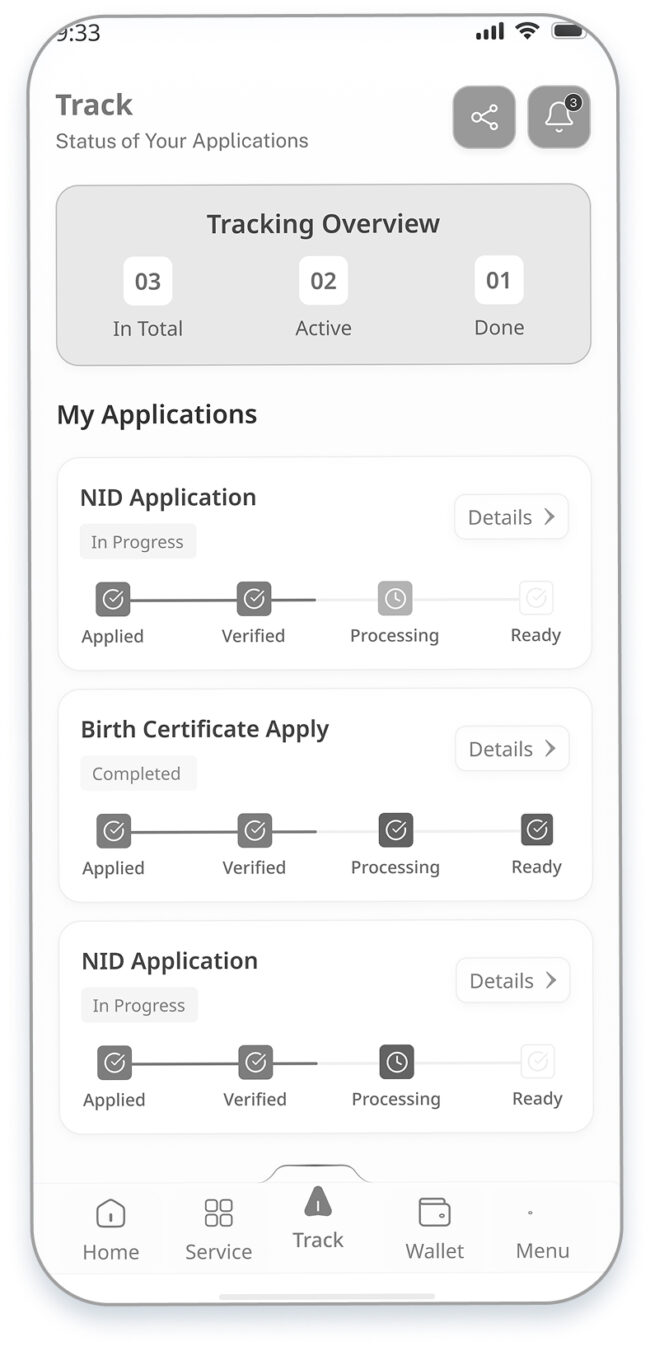Tap the Processing clock icon in first NID card
This screenshot has width=650, height=1346.
[x=395, y=598]
